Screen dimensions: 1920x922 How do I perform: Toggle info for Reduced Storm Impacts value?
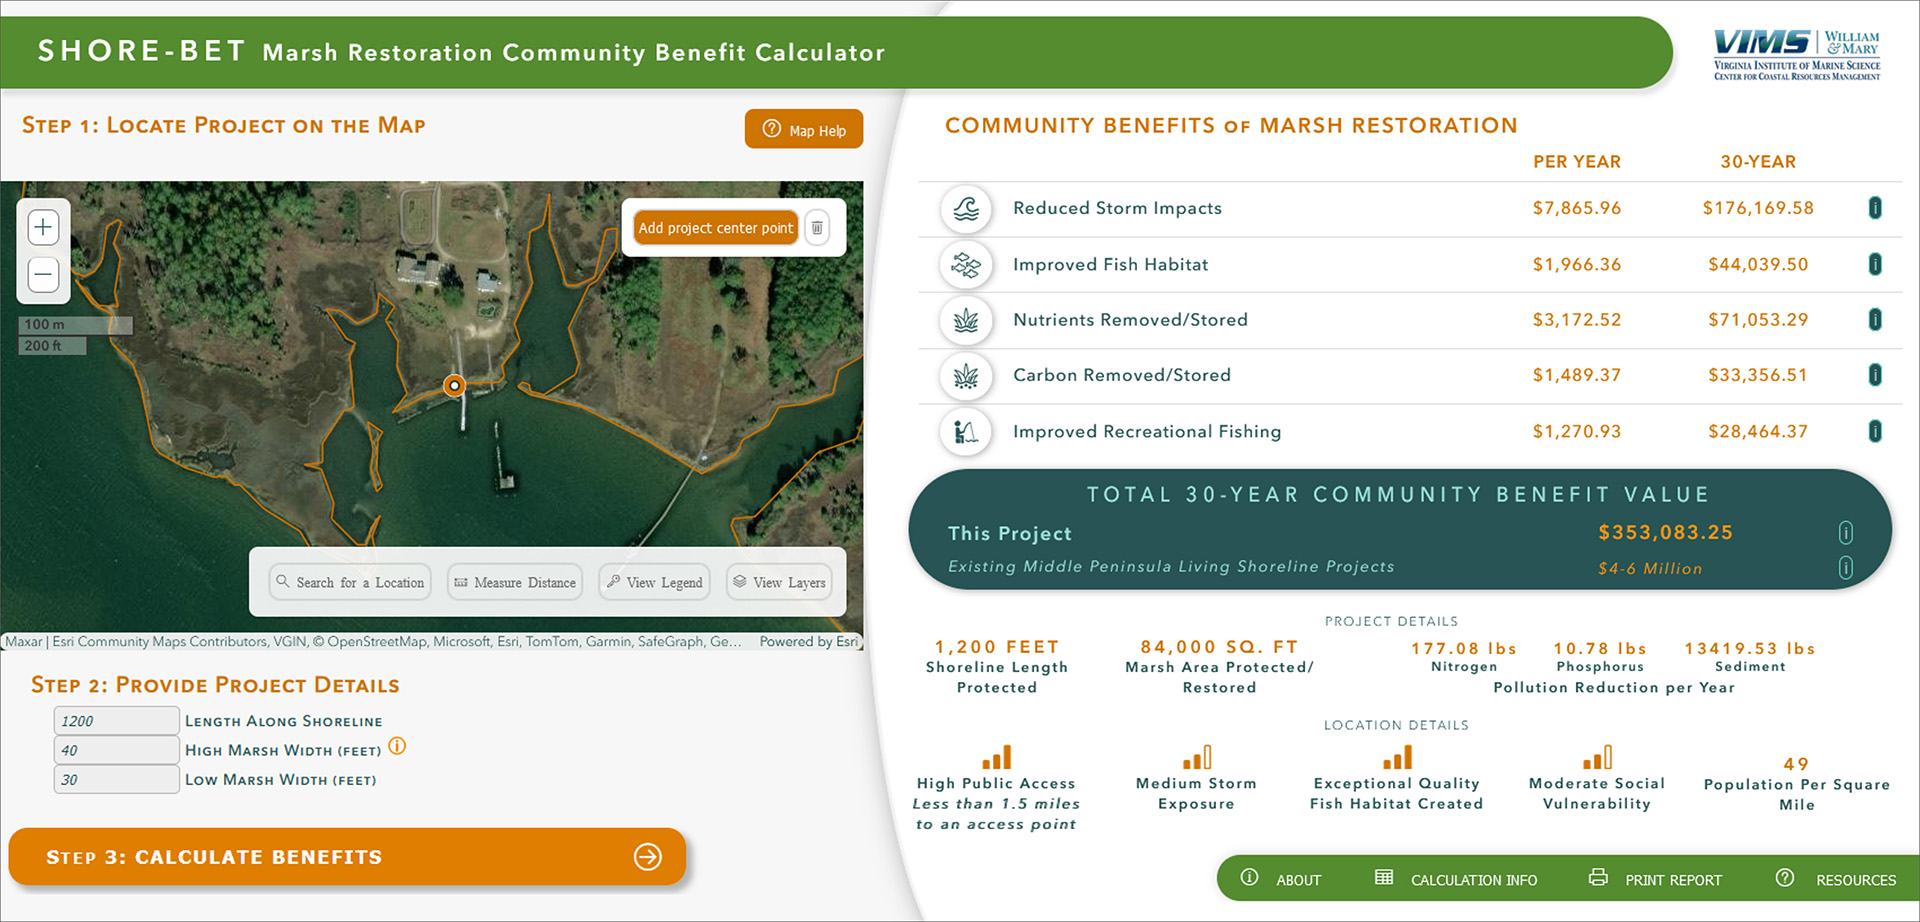coord(1876,208)
